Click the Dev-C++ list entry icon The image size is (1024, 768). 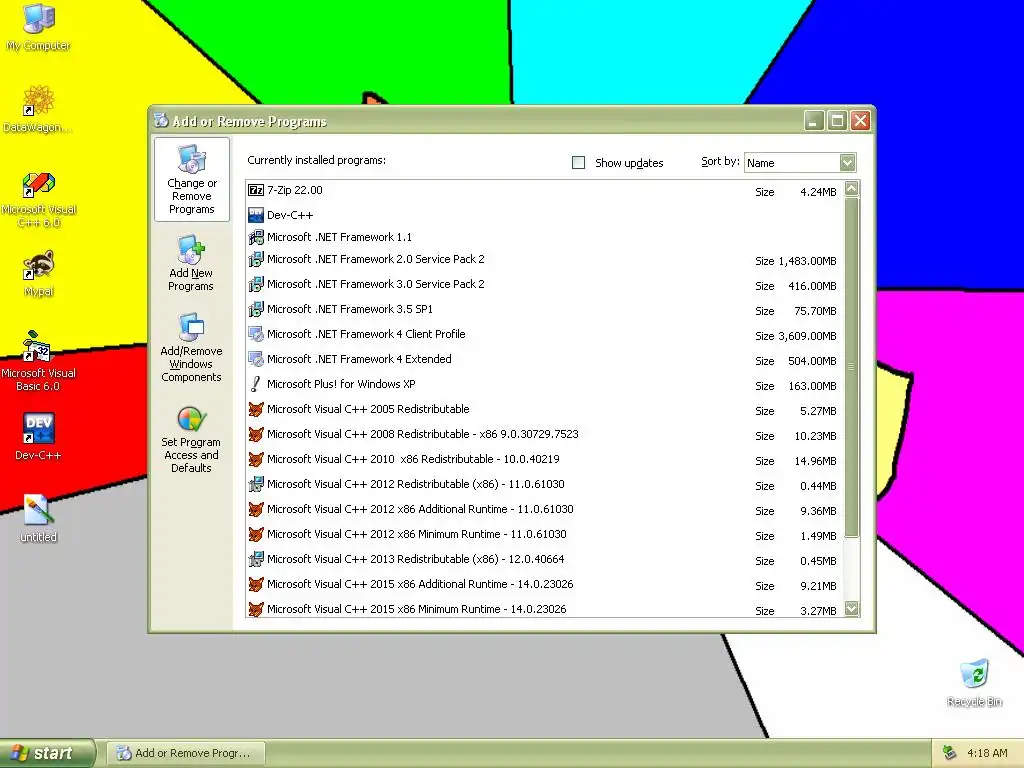tap(256, 215)
